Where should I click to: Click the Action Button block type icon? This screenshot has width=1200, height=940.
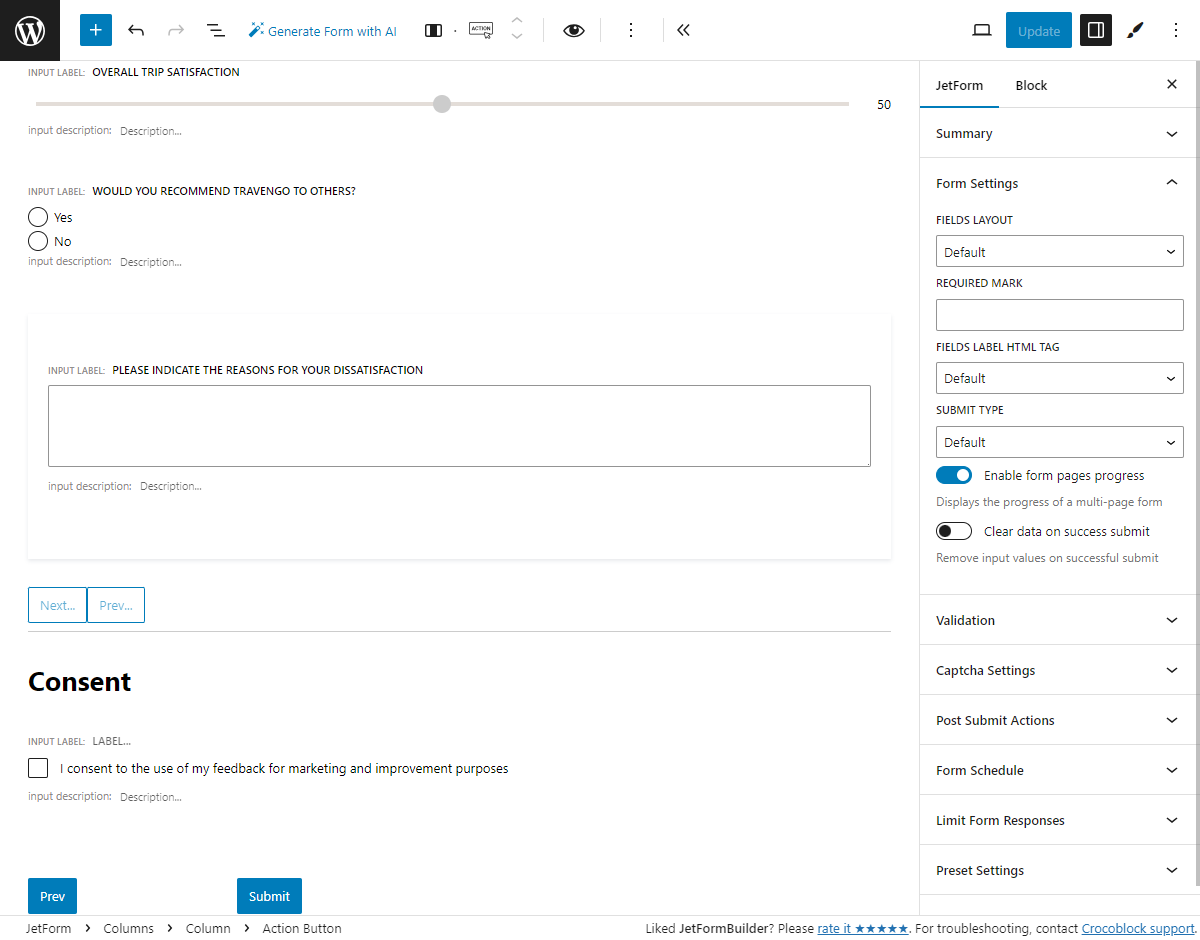tap(481, 30)
